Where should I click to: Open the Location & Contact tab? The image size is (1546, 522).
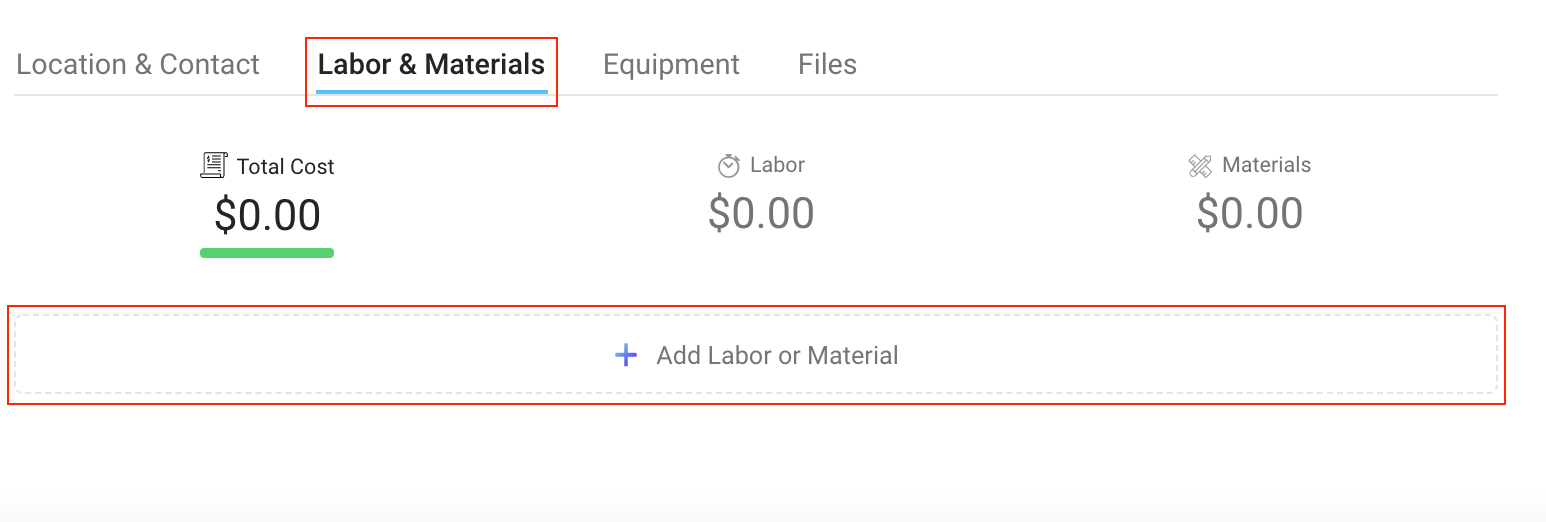[x=138, y=65]
